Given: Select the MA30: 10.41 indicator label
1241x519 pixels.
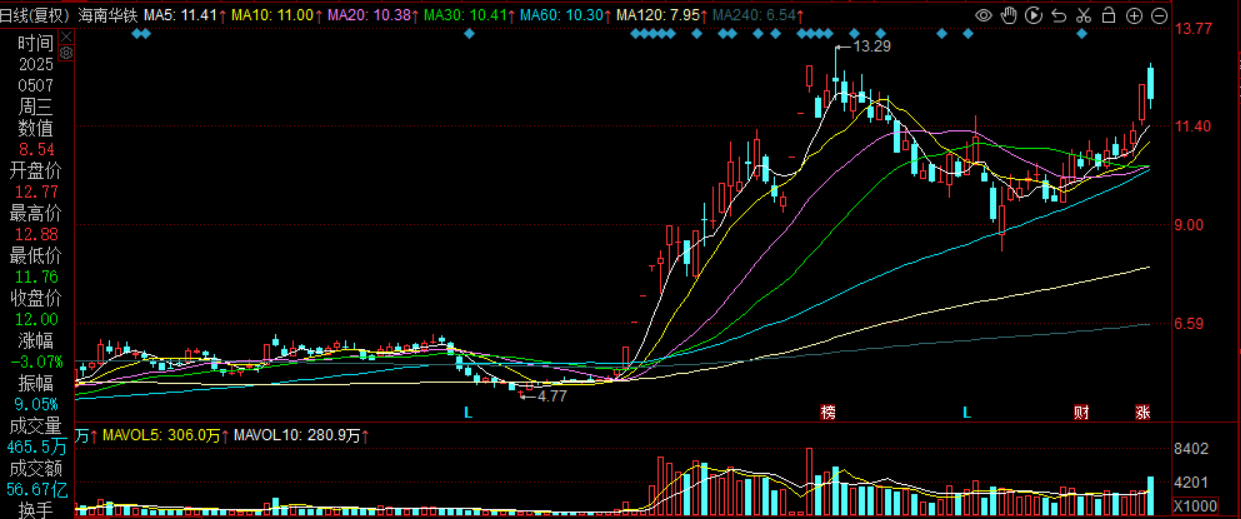Looking at the screenshot, I should (x=464, y=16).
